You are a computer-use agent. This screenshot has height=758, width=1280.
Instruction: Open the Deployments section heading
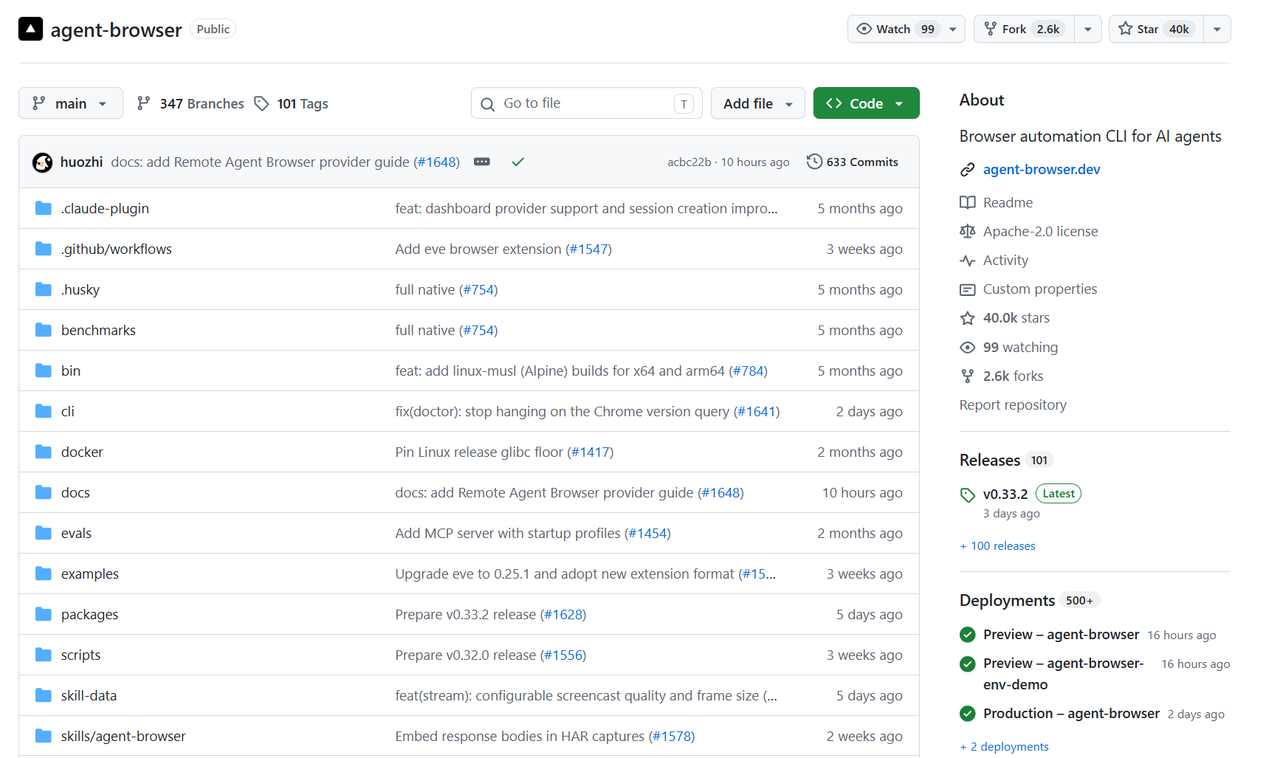click(1007, 600)
